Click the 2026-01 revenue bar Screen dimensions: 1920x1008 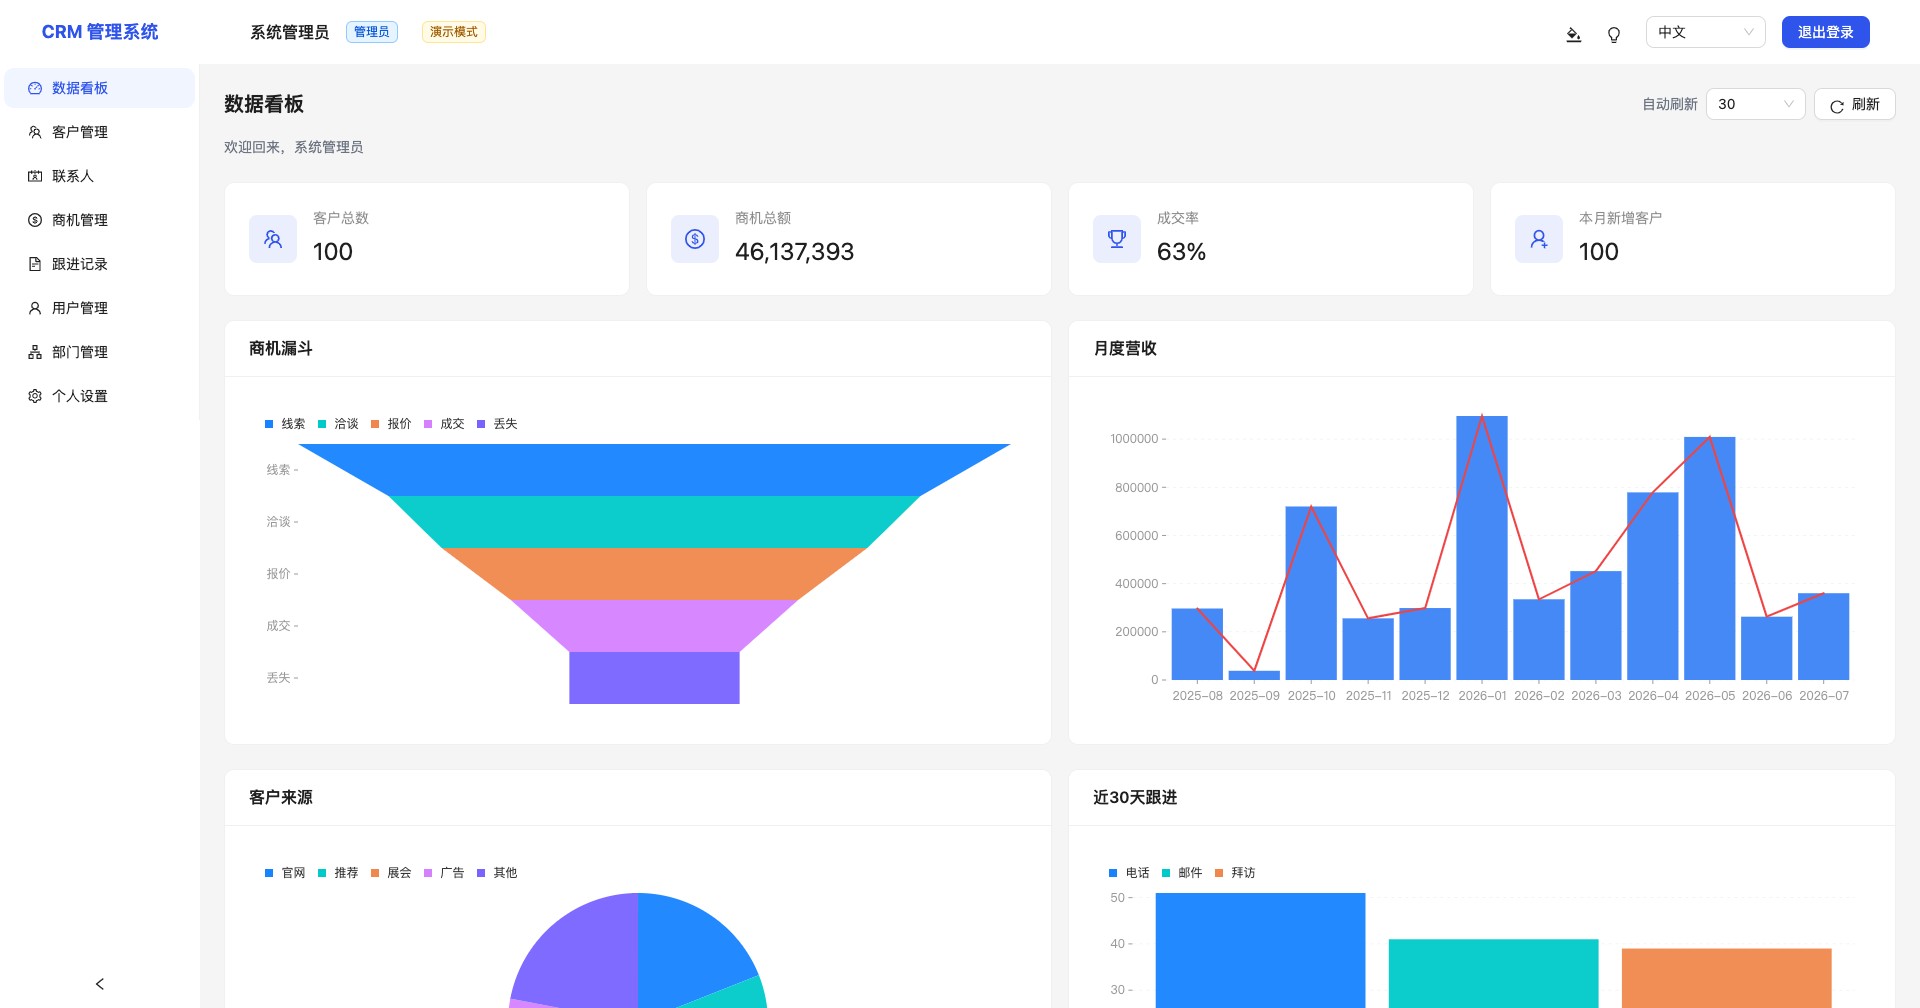[1482, 548]
